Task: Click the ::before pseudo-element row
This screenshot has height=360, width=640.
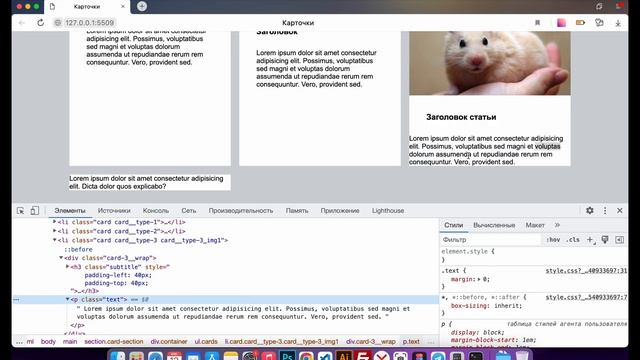Action: [x=78, y=249]
